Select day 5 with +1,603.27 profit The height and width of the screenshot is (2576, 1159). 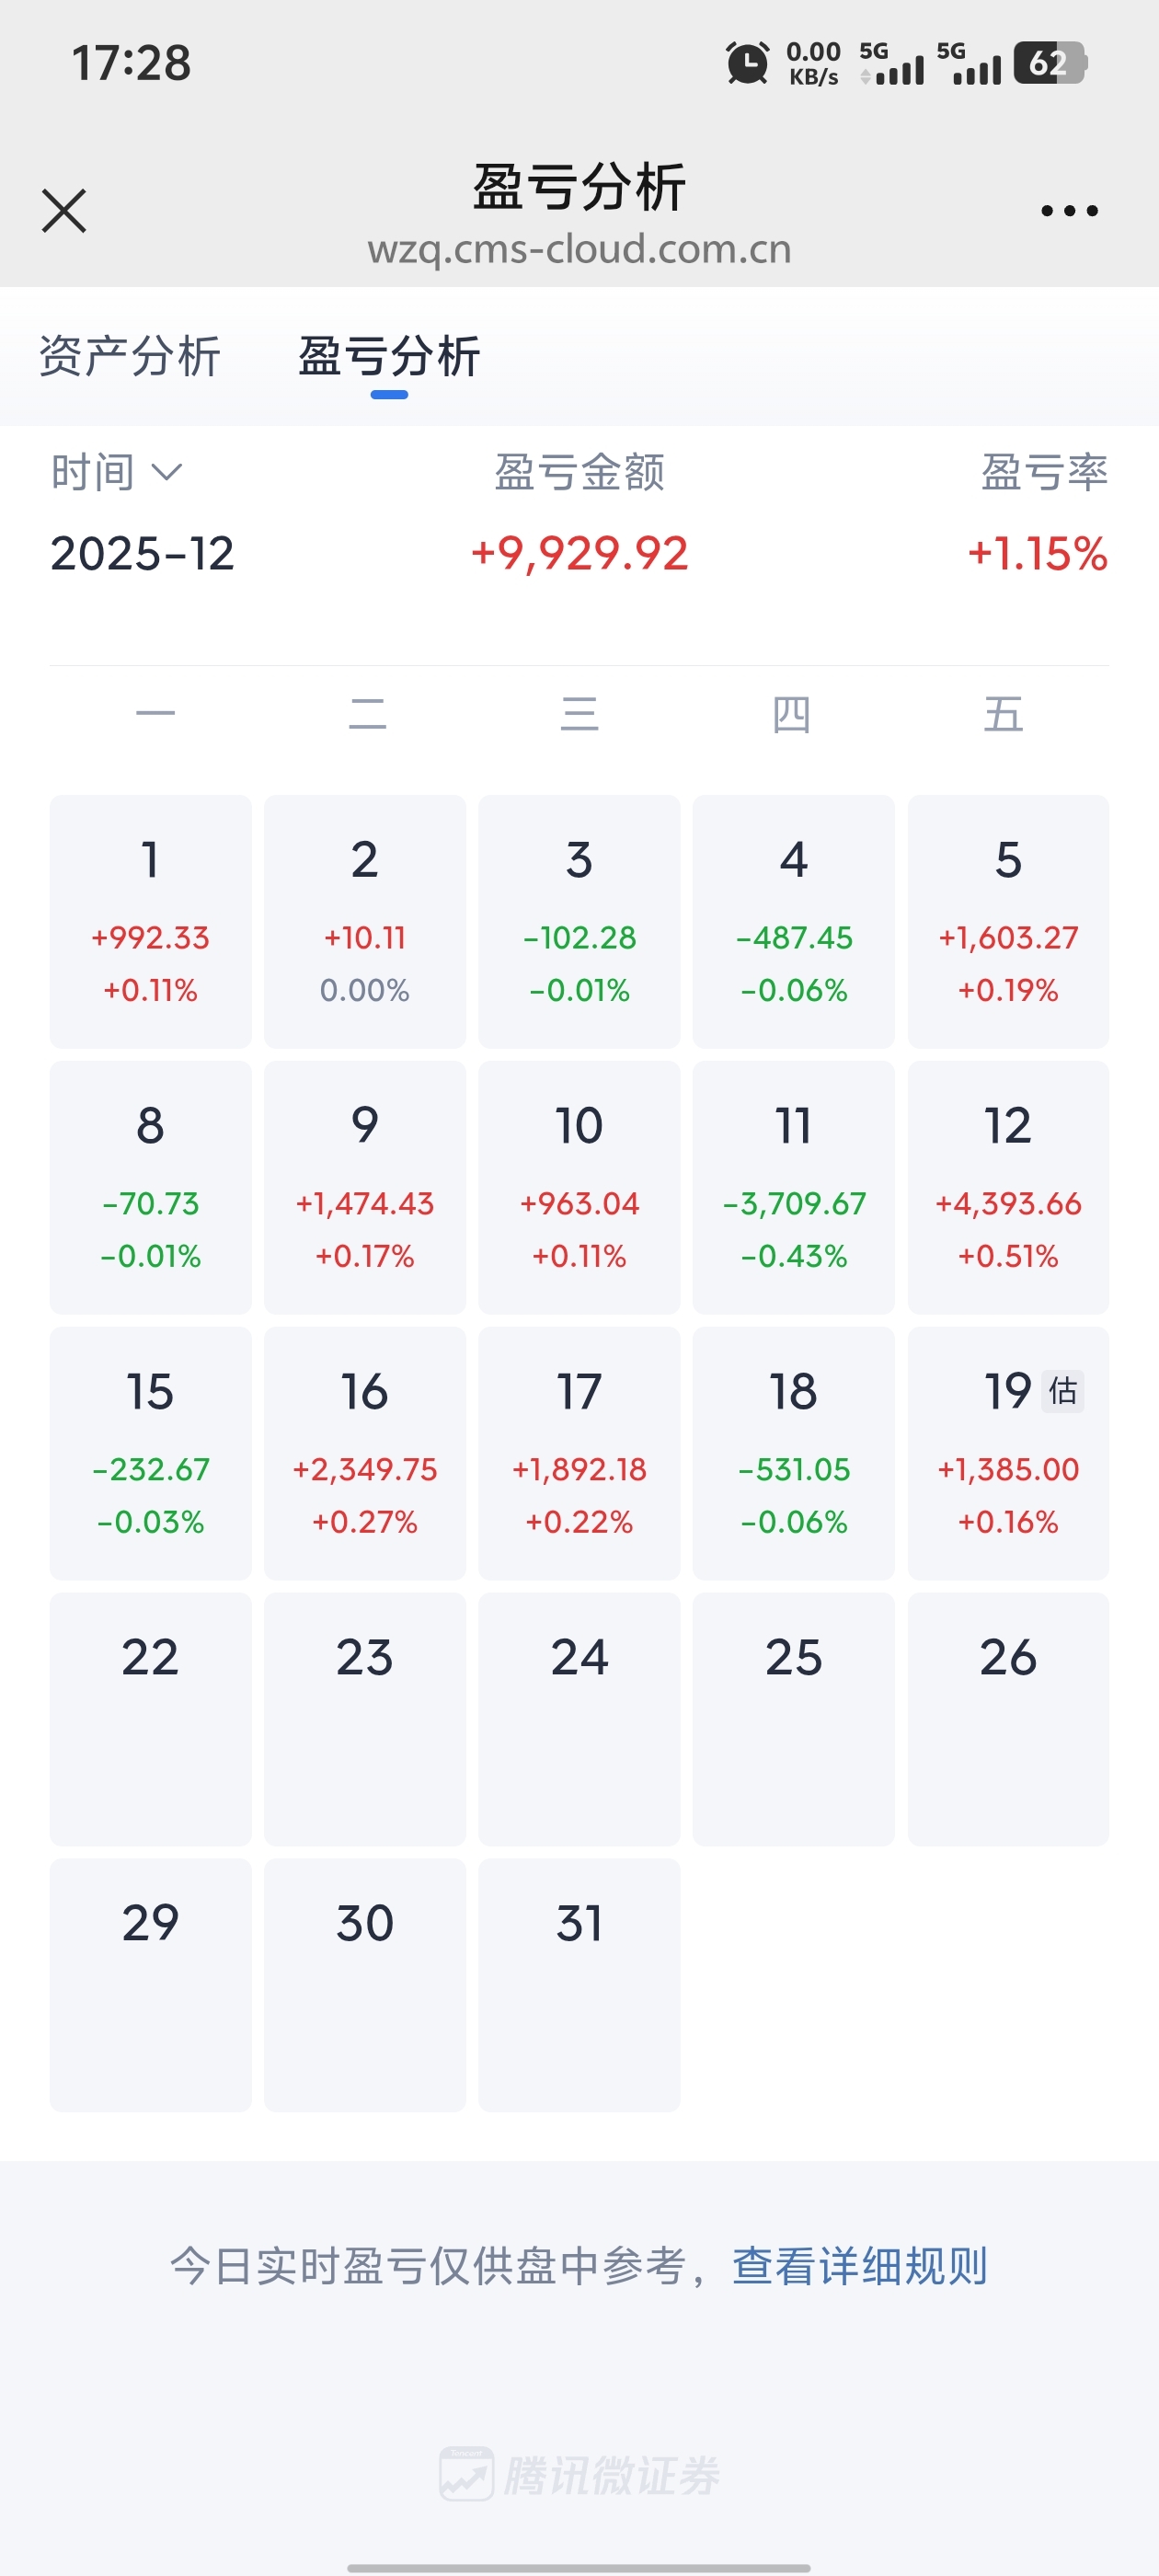1008,921
